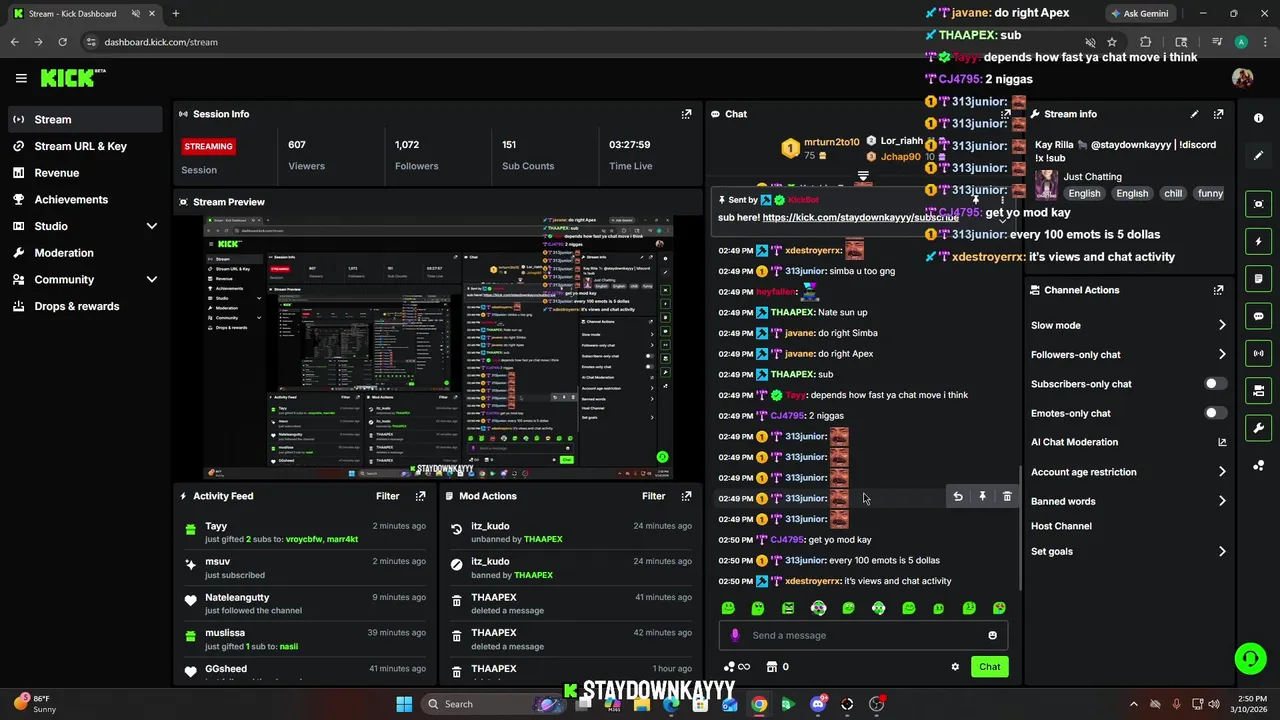This screenshot has height=720, width=1280.
Task: Open Slow mode options arrow
Action: (x=1222, y=325)
